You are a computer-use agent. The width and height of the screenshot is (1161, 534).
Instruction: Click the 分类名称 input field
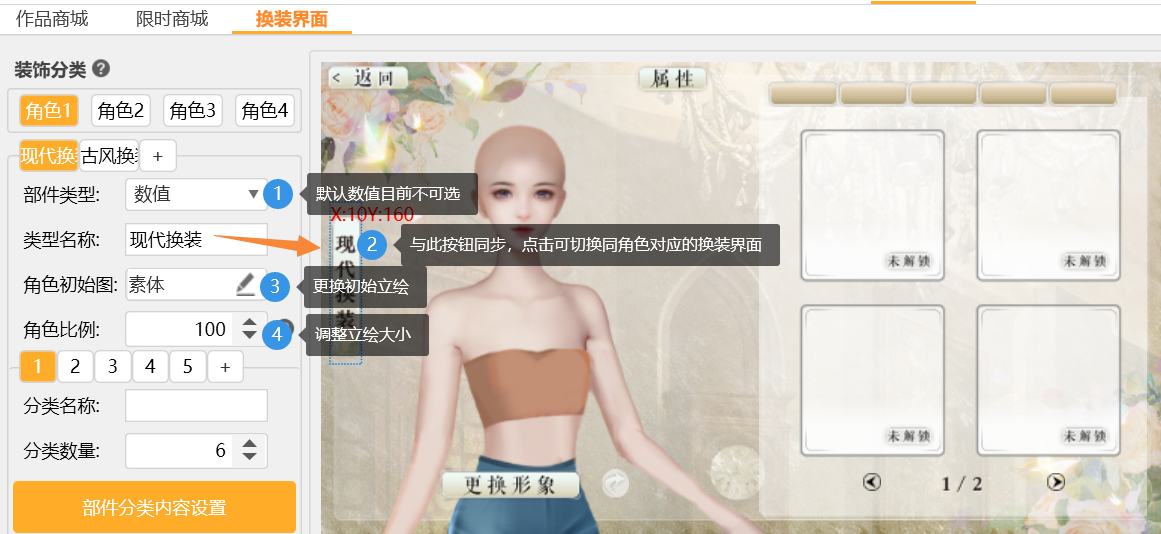(x=197, y=405)
